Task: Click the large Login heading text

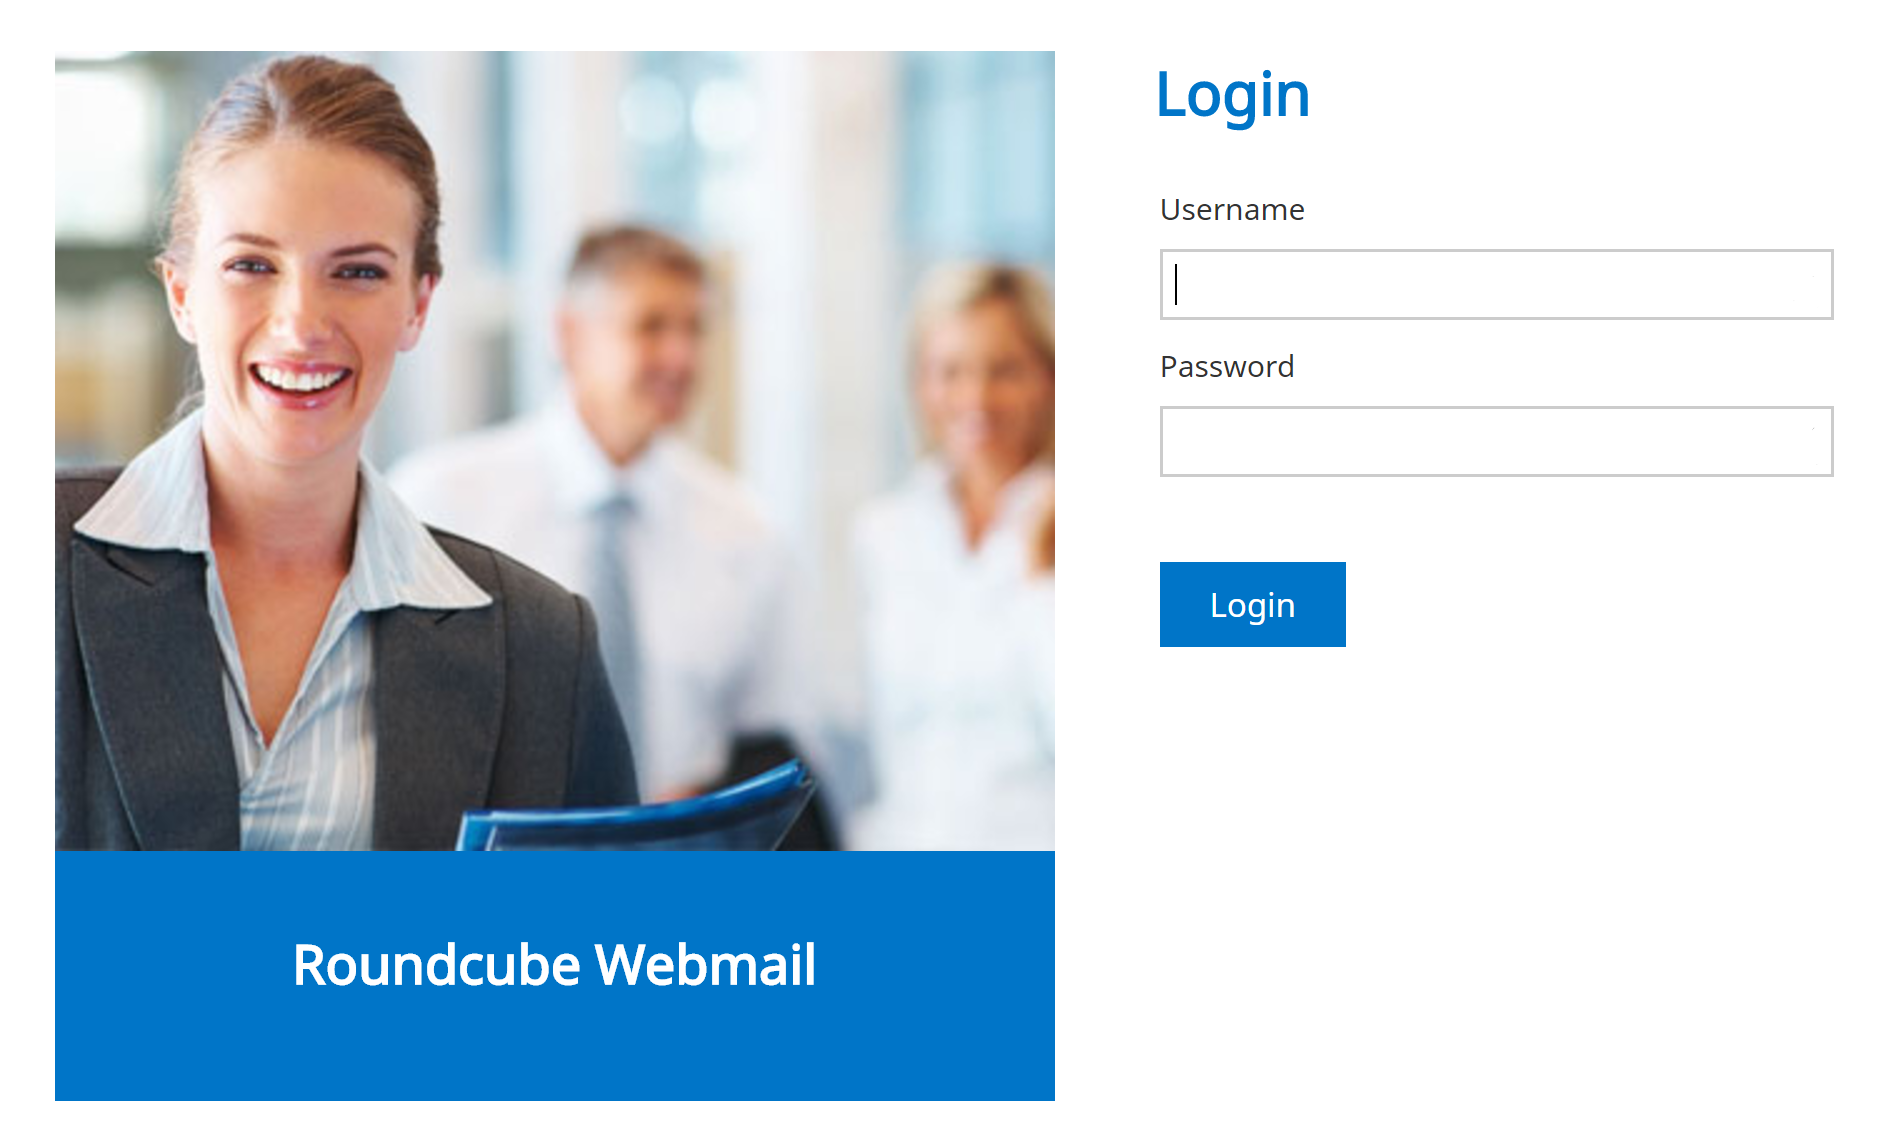Action: (x=1232, y=96)
